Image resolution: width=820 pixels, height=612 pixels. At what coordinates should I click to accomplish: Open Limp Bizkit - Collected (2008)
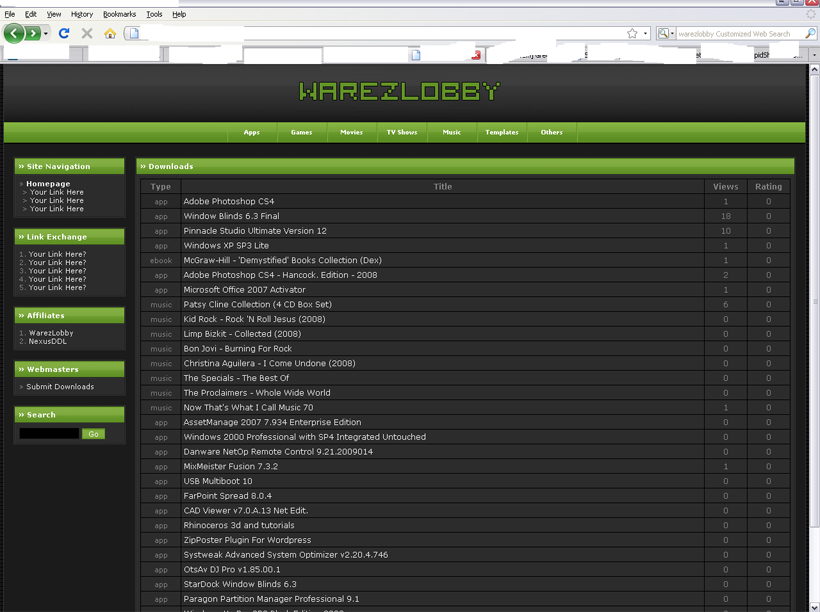click(x=242, y=334)
